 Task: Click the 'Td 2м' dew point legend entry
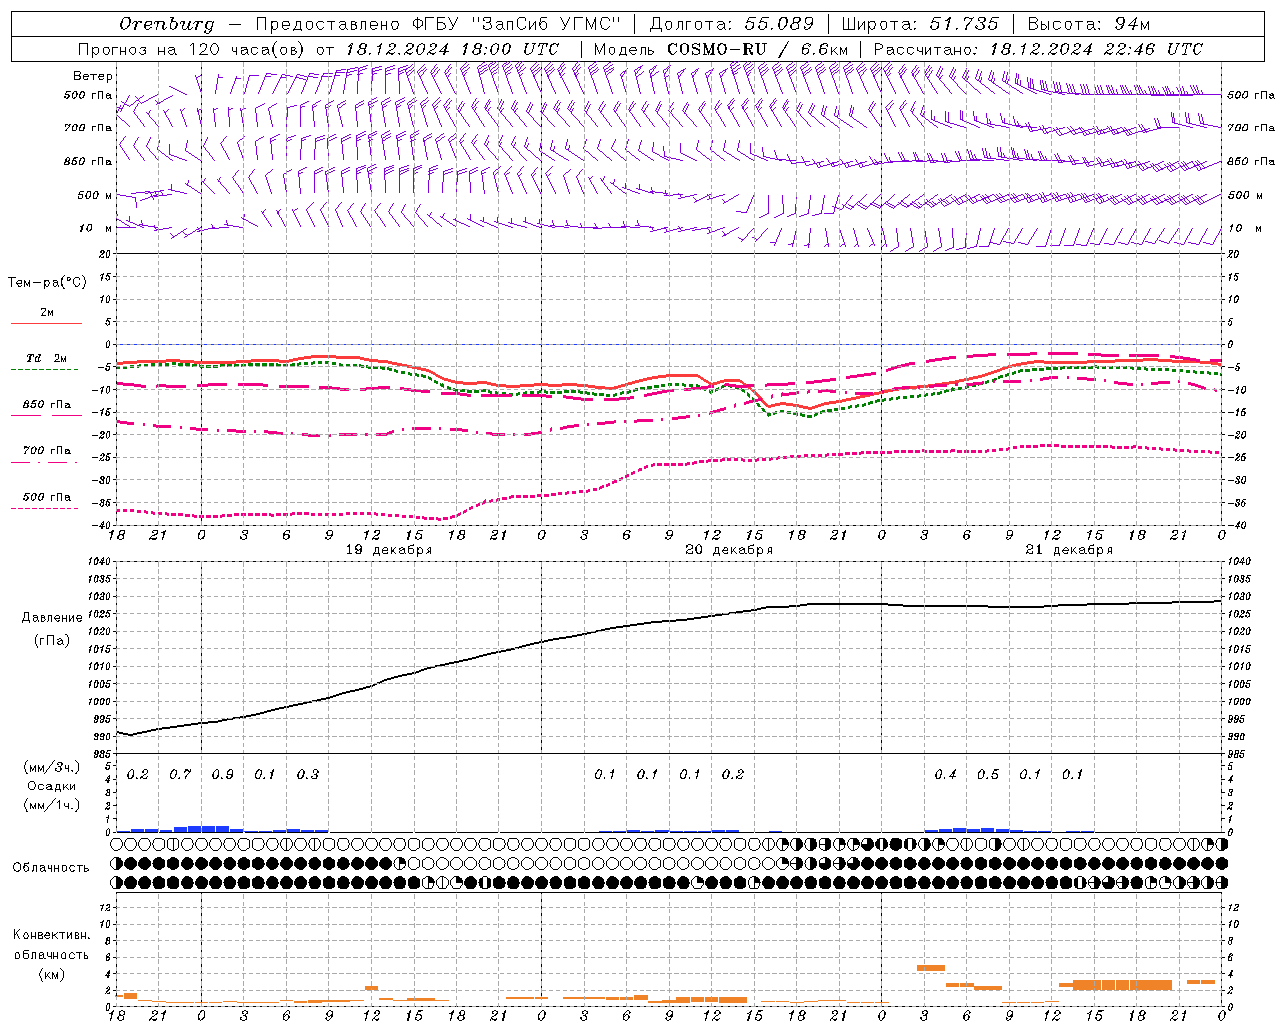point(46,358)
